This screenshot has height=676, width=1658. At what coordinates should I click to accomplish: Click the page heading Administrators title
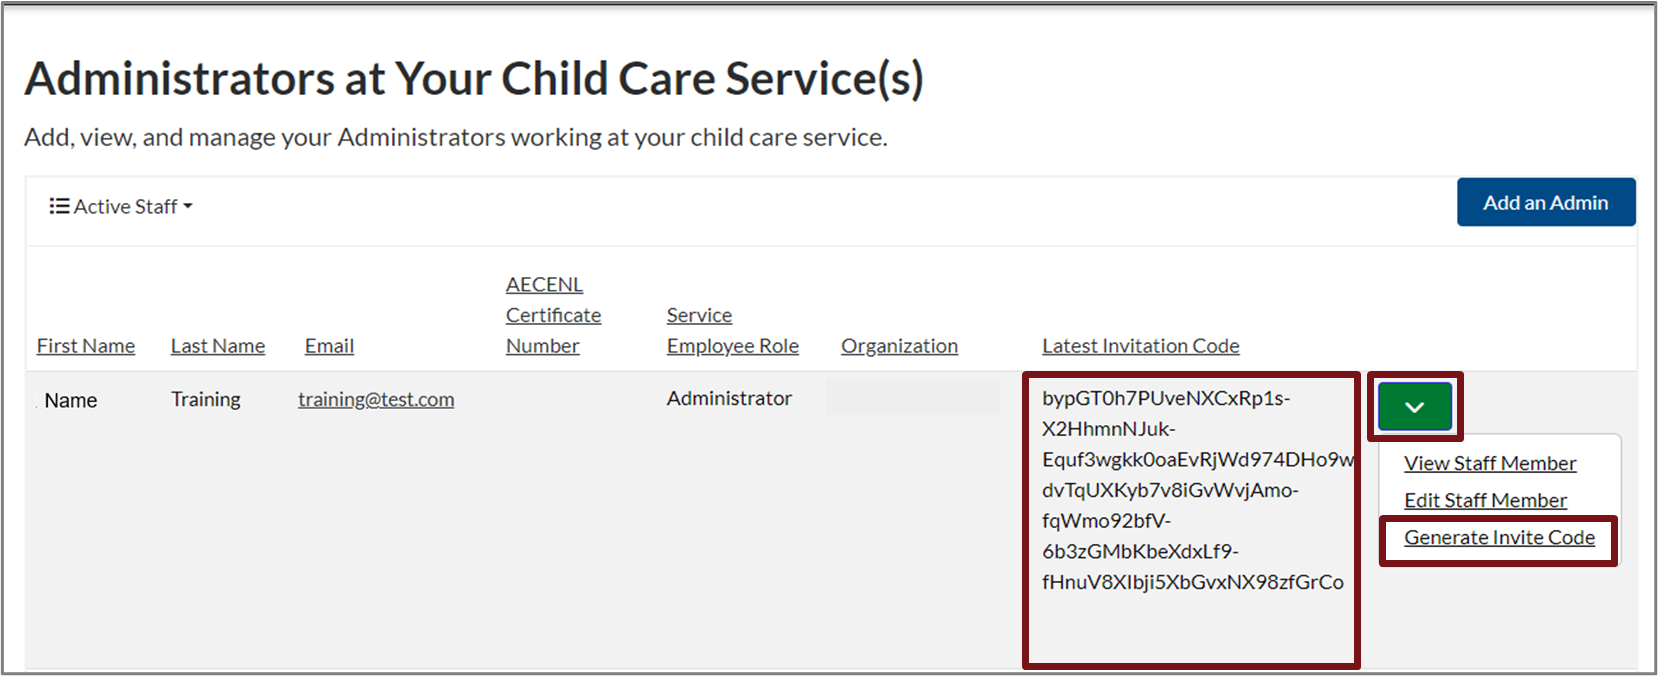(474, 79)
